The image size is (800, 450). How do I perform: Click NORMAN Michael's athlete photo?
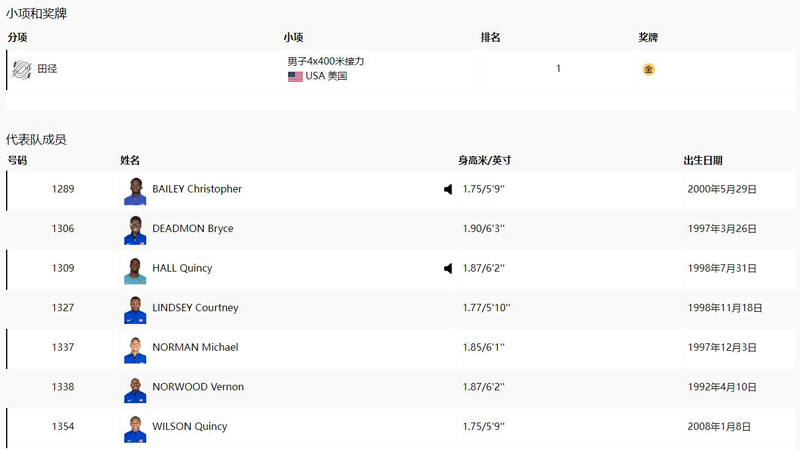point(135,348)
